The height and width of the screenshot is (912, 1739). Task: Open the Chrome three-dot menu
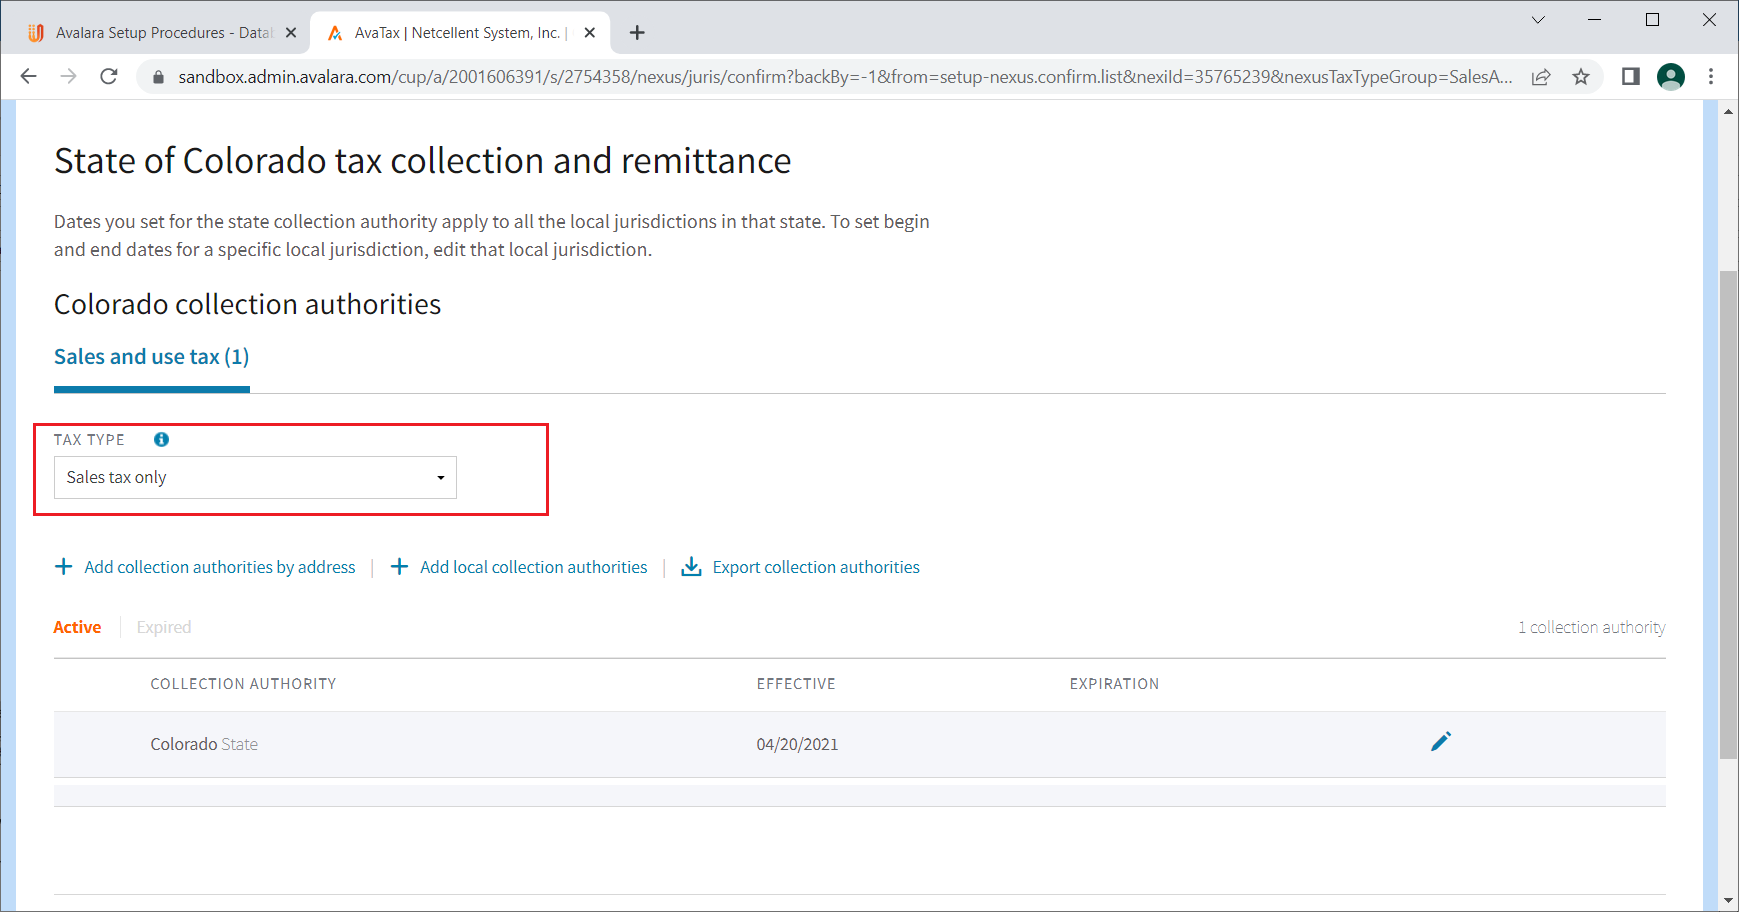tap(1711, 77)
